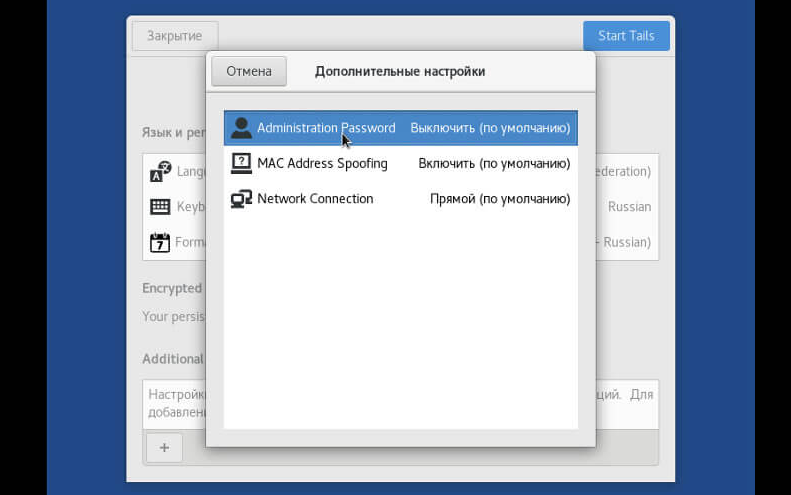This screenshot has height=495, width=791.
Task: Click the Включить (по умолчанию) value
Action: (494, 163)
